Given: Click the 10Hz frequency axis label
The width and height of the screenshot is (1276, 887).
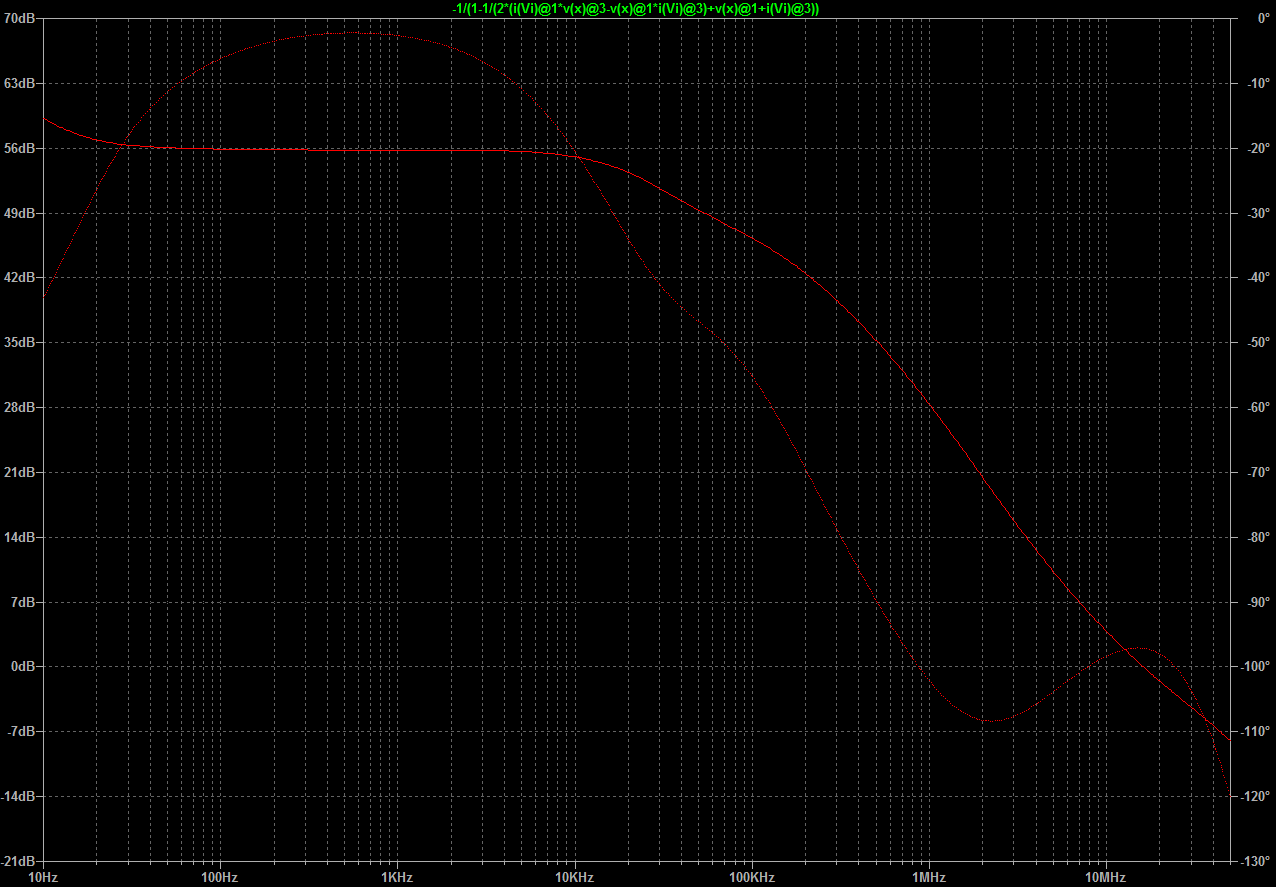Looking at the screenshot, I should click(43, 877).
